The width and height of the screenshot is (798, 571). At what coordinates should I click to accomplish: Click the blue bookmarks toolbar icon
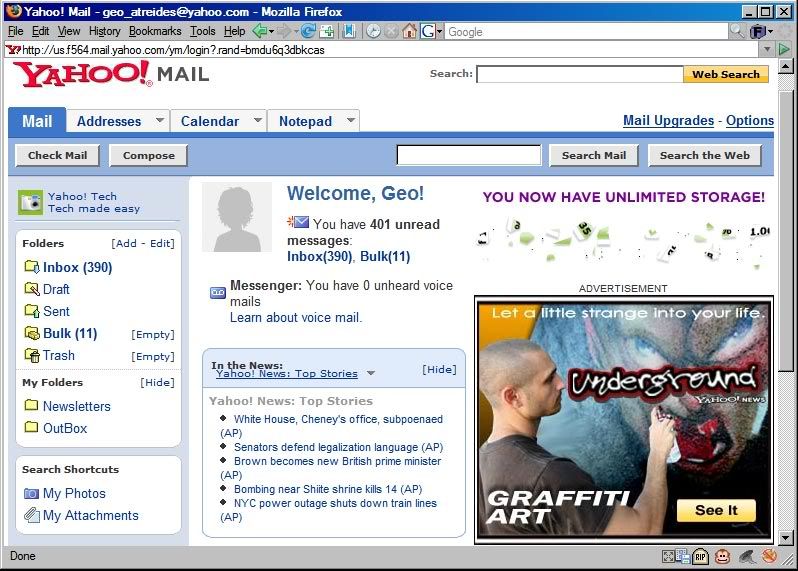pyautogui.click(x=349, y=32)
